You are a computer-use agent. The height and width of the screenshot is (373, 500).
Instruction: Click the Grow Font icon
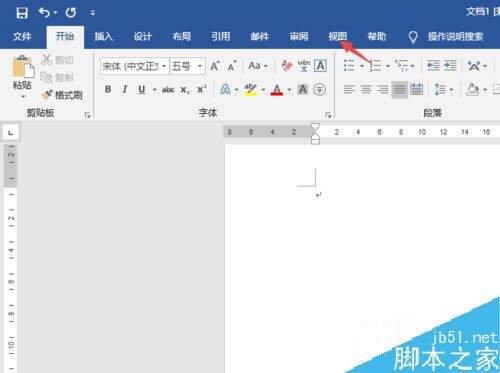(215, 66)
